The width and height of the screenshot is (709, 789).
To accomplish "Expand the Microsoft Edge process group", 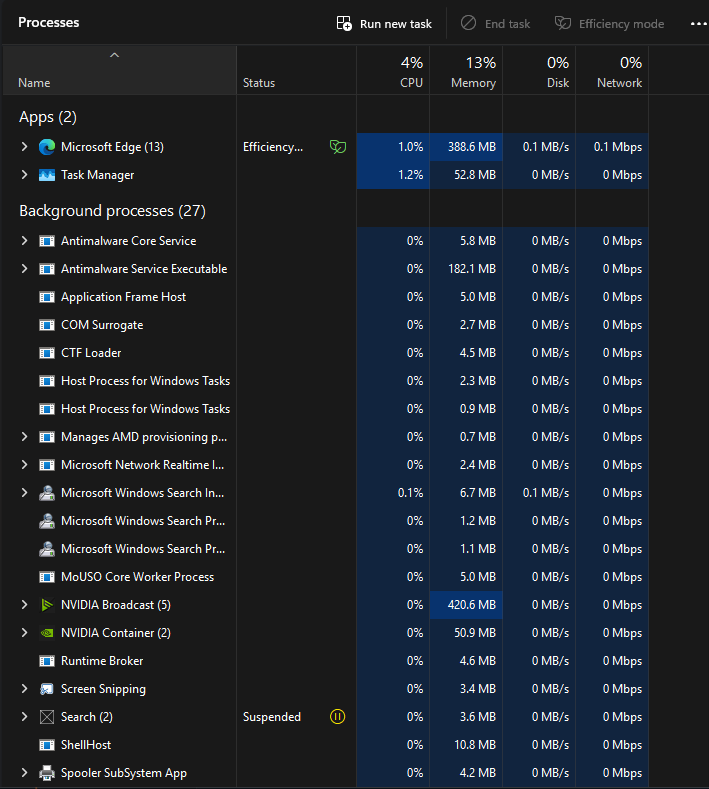I will 25,147.
